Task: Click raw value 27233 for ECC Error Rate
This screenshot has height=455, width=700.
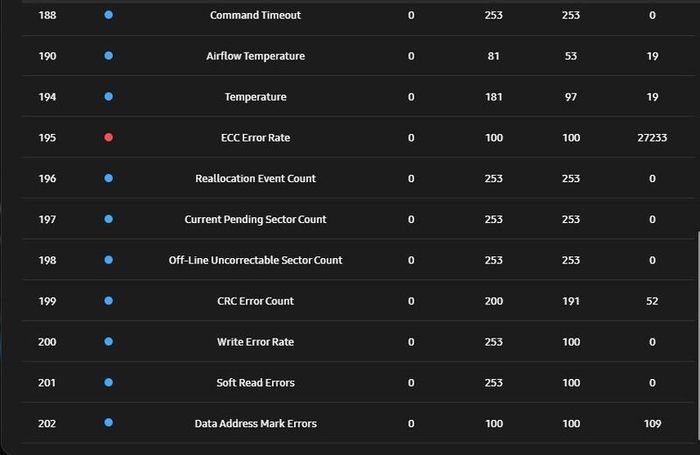Action: 652,138
